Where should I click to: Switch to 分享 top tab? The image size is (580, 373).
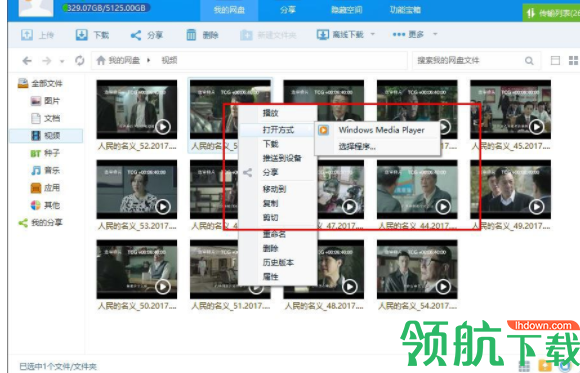point(287,10)
